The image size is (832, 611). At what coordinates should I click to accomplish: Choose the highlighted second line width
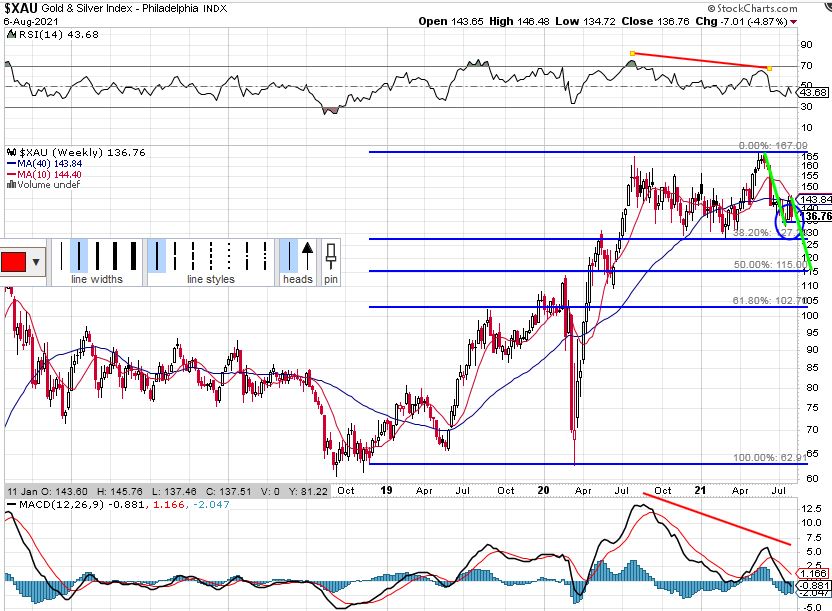(80, 256)
